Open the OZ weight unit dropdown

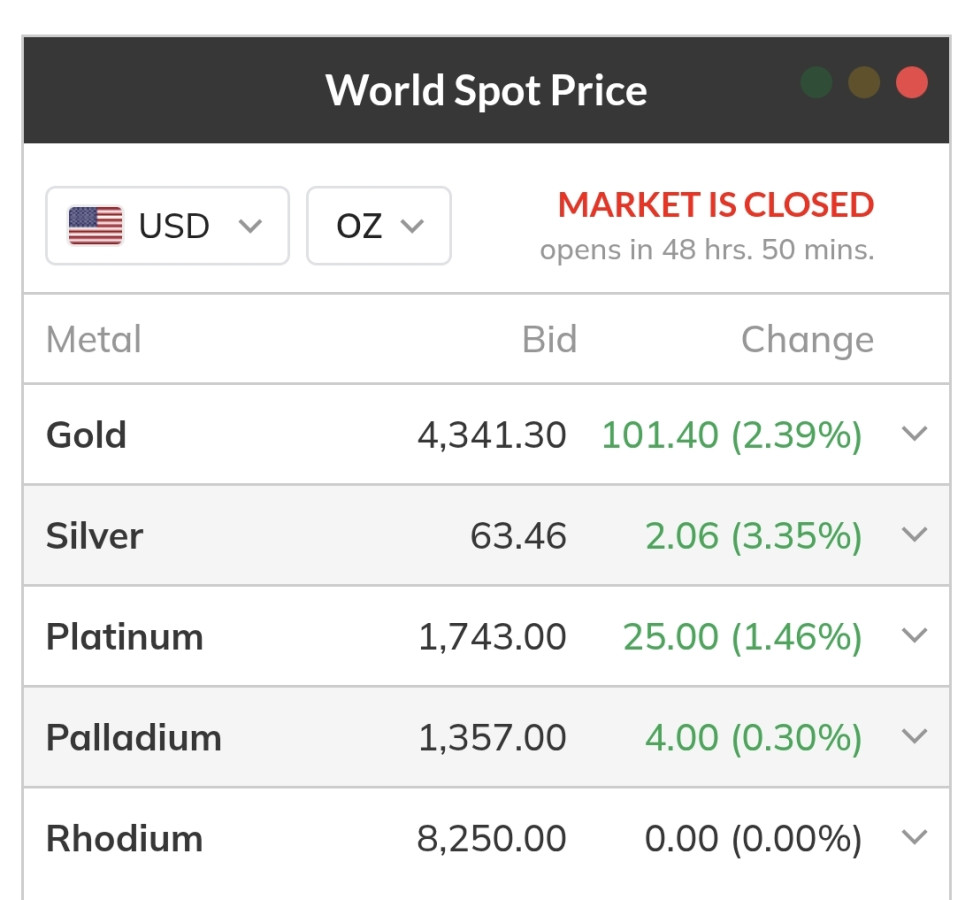(x=379, y=226)
